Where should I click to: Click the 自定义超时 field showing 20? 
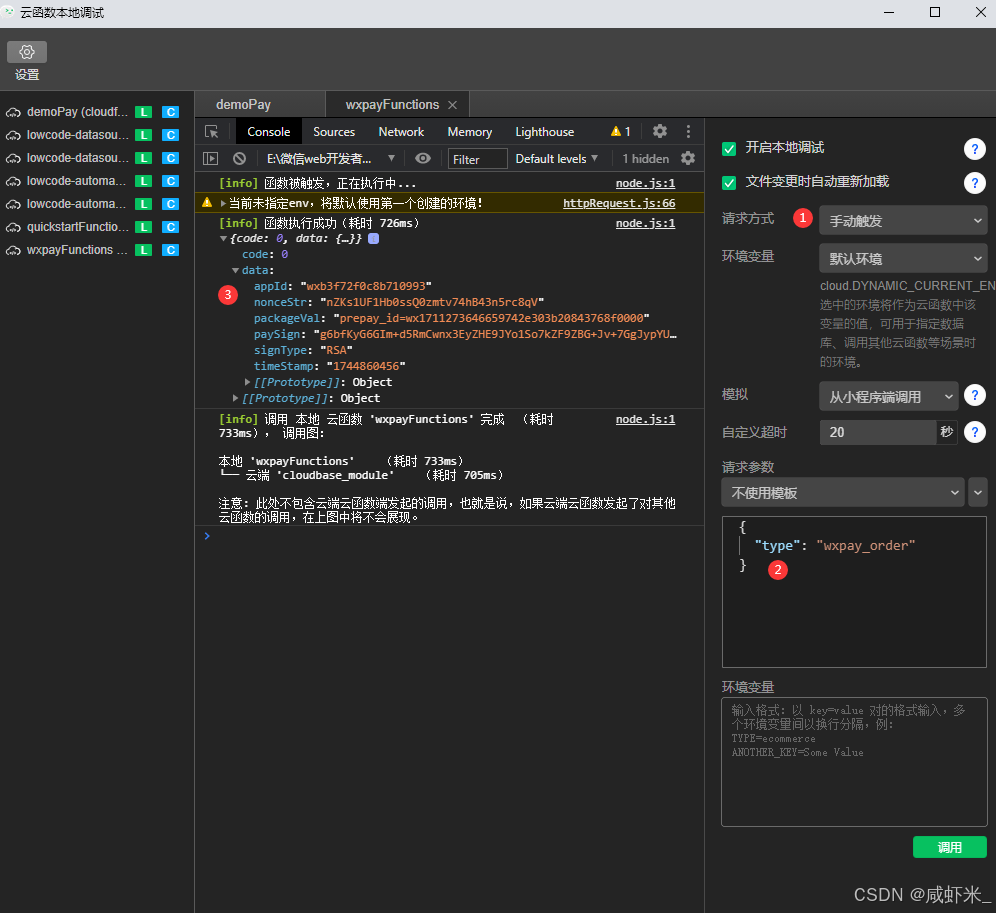(x=878, y=432)
